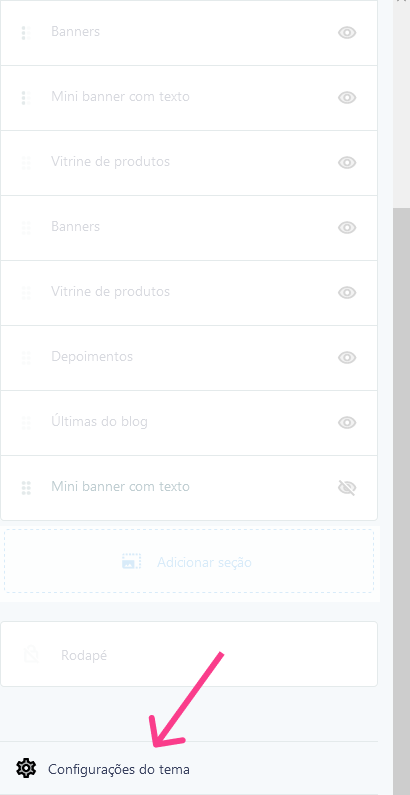Click drag handle of the first Banners section

coord(26,32)
